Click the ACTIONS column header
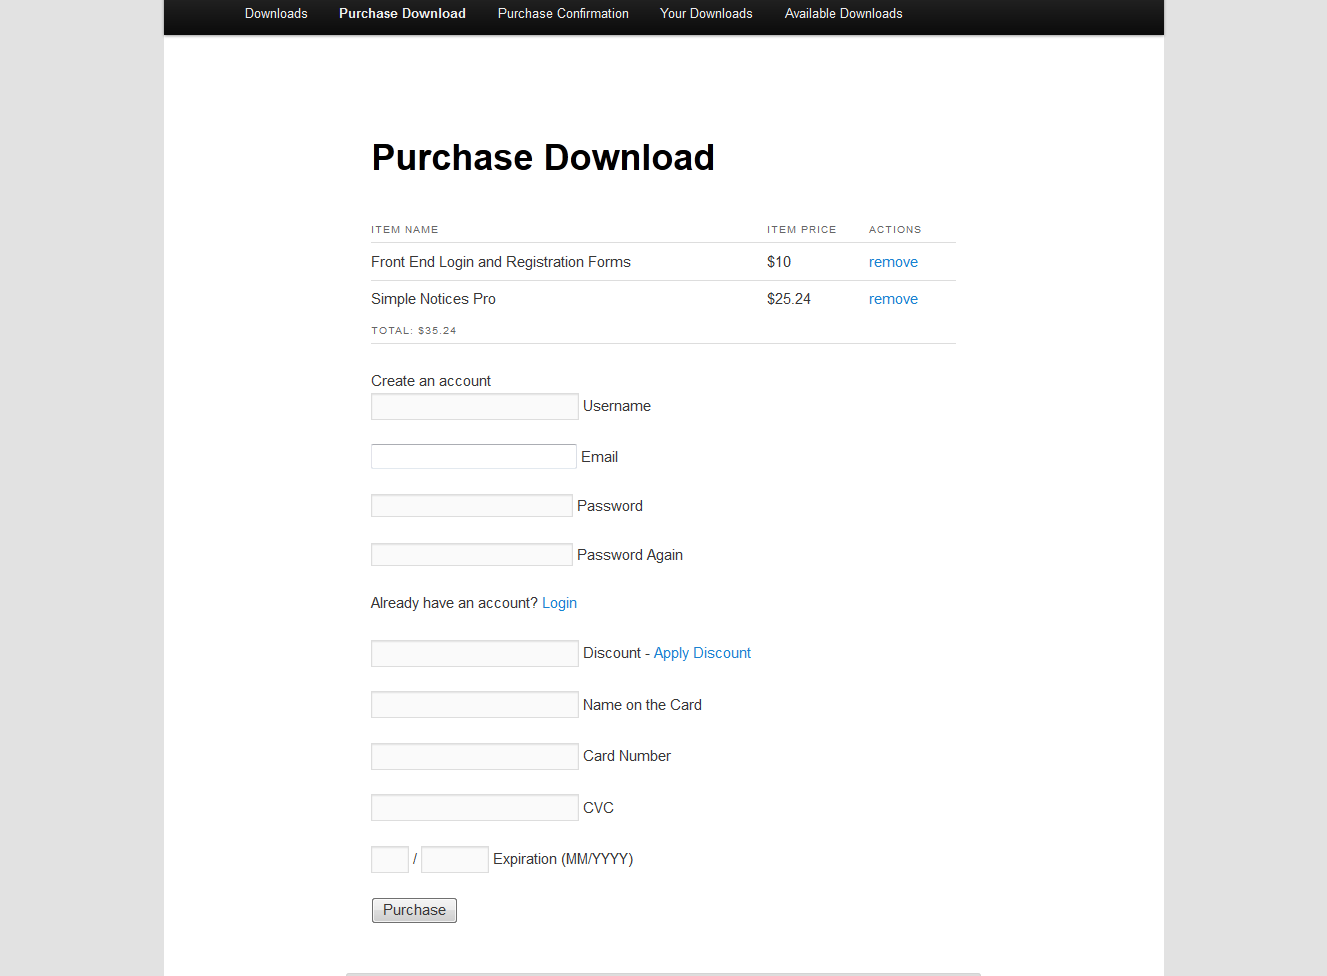This screenshot has width=1327, height=976. (895, 230)
